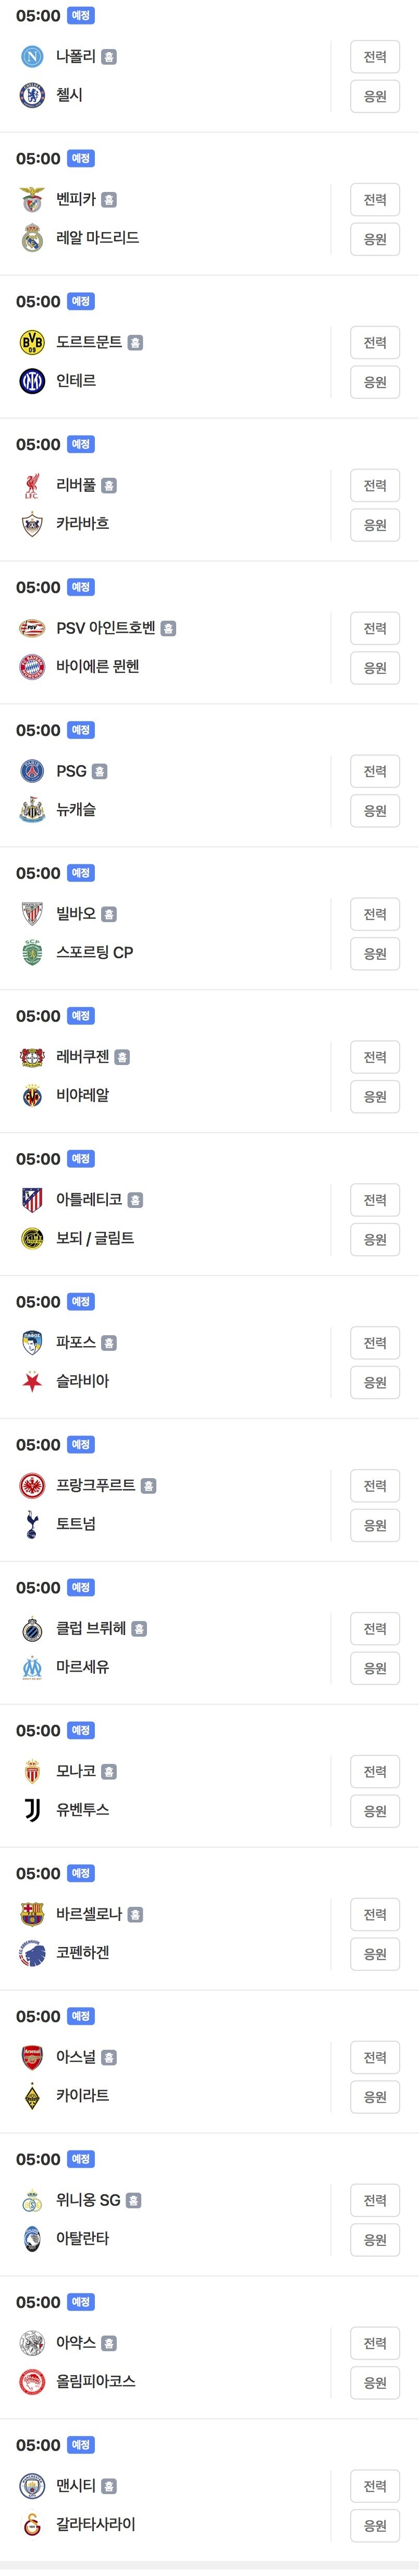Click the Galatasaray logo icon
This screenshot has width=419, height=2576.
tap(32, 2524)
